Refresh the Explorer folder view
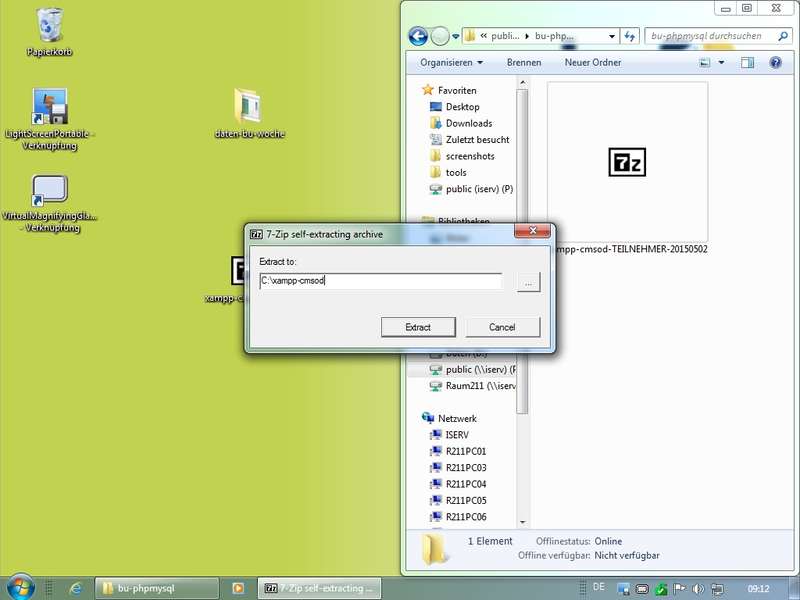This screenshot has width=800, height=600. pyautogui.click(x=630, y=36)
